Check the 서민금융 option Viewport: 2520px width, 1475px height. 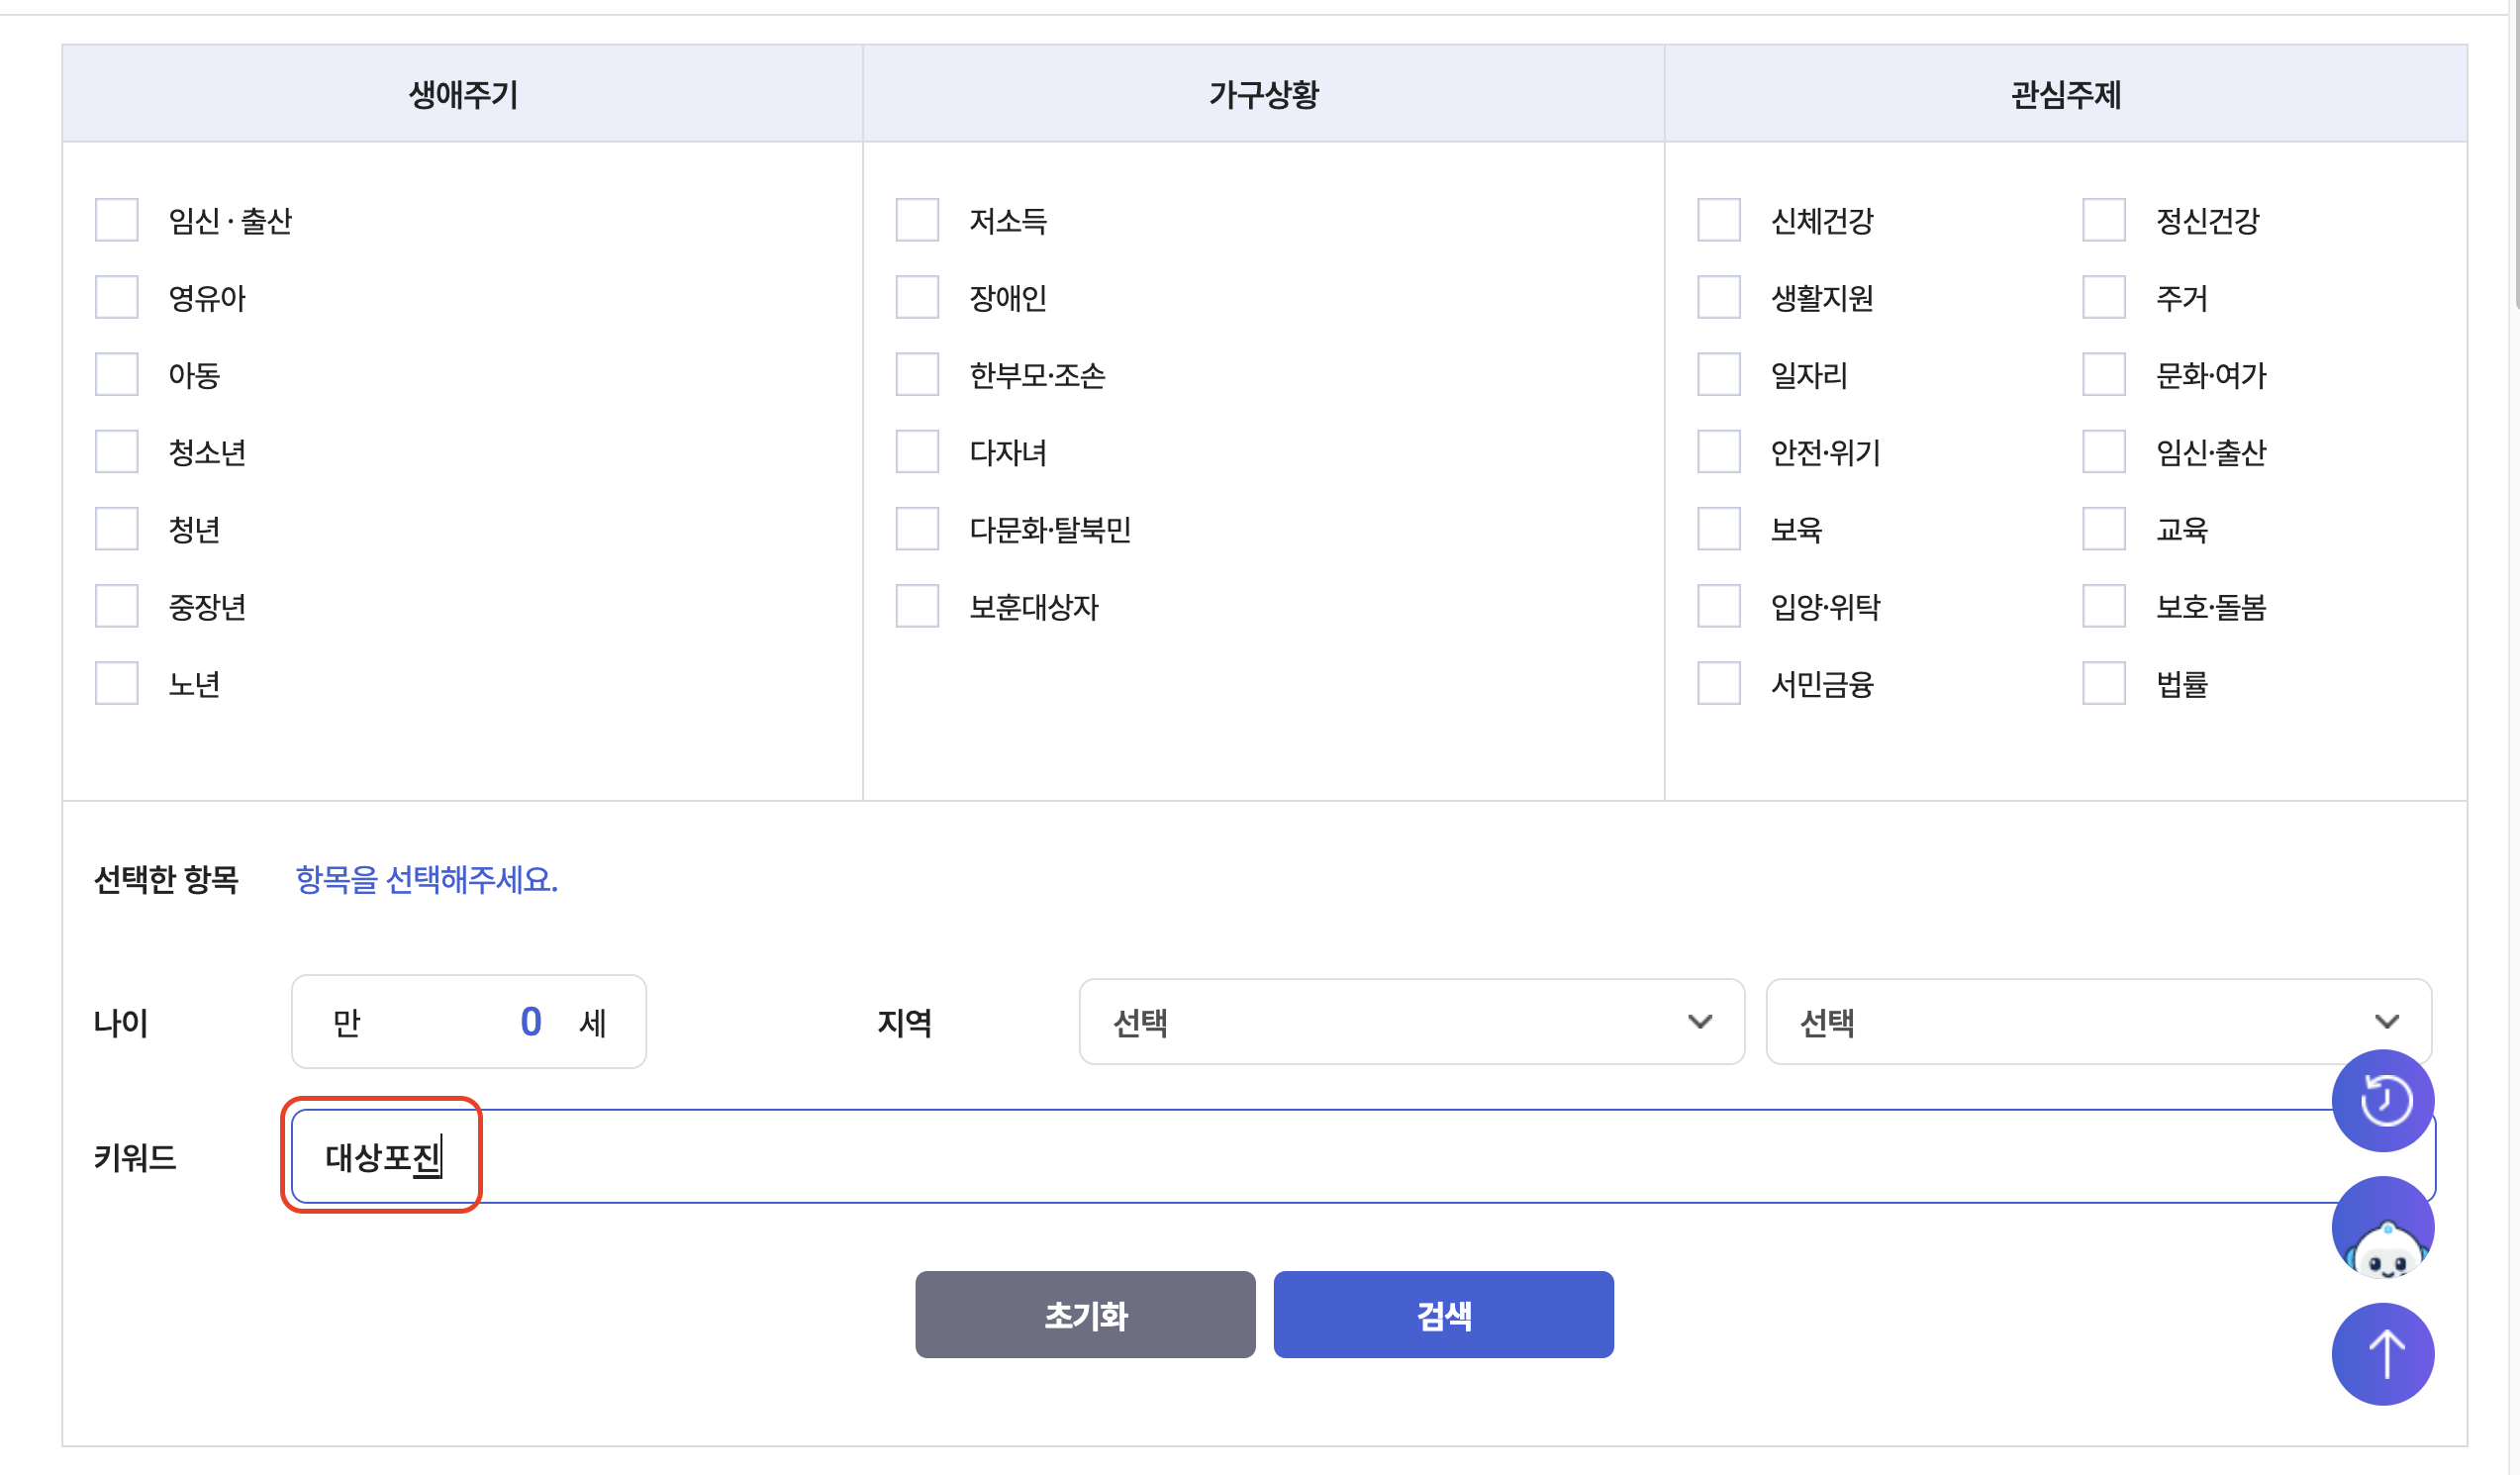[x=1719, y=684]
